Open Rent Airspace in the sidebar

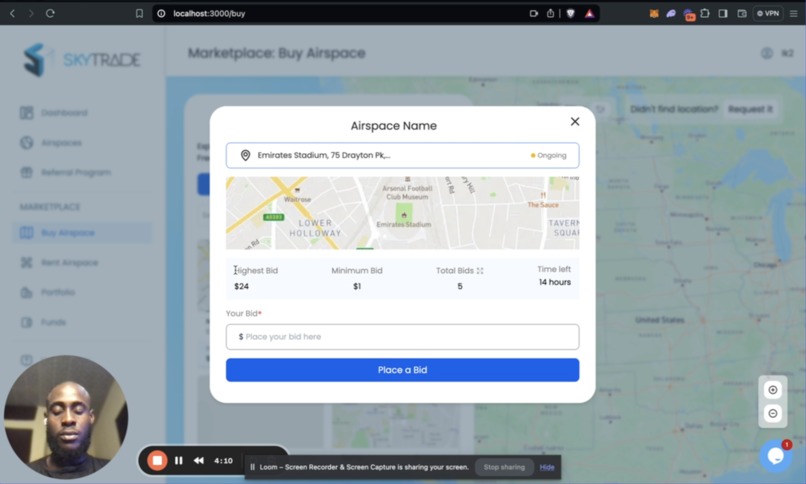pyautogui.click(x=69, y=263)
